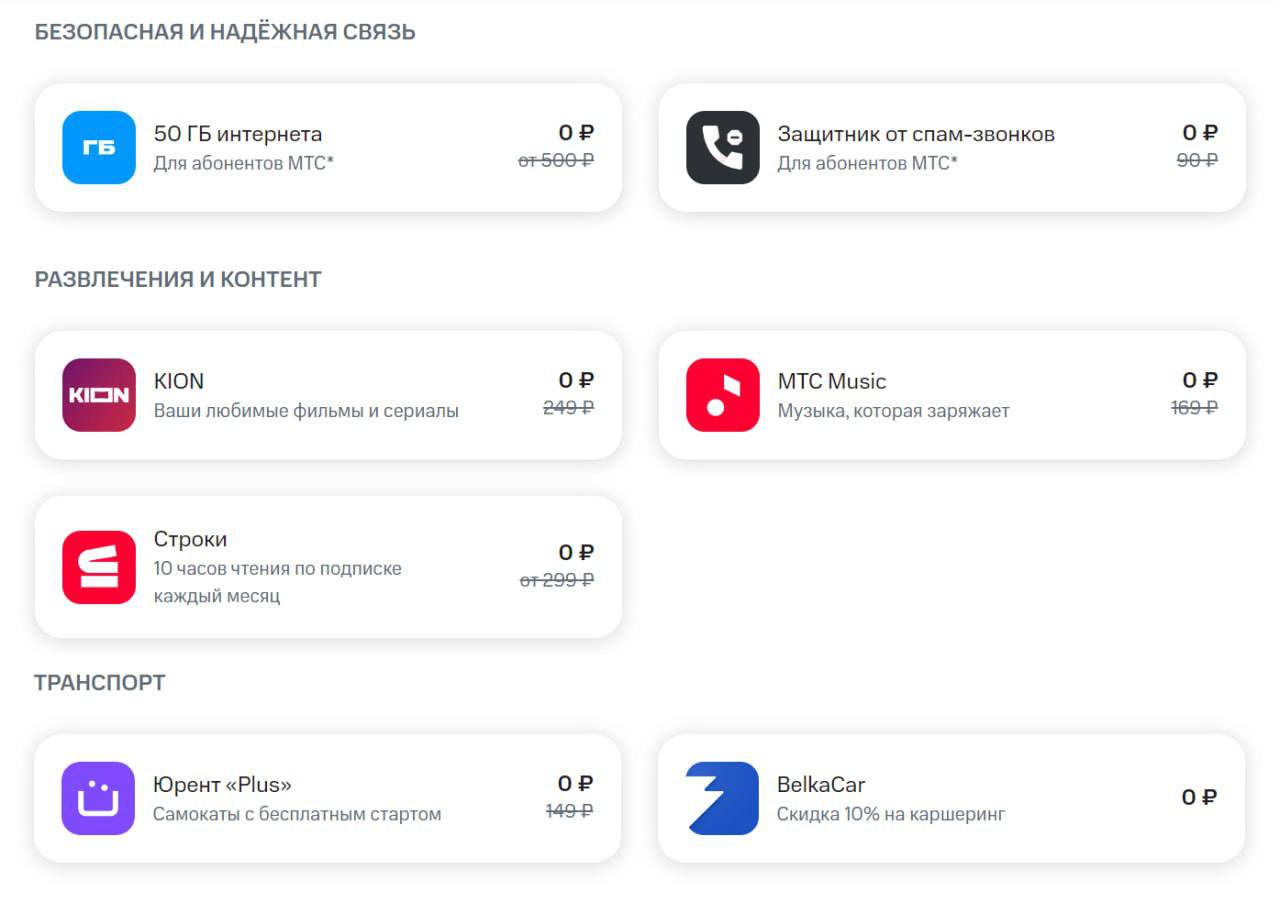Click the 0 ₽ price for KION

point(576,380)
